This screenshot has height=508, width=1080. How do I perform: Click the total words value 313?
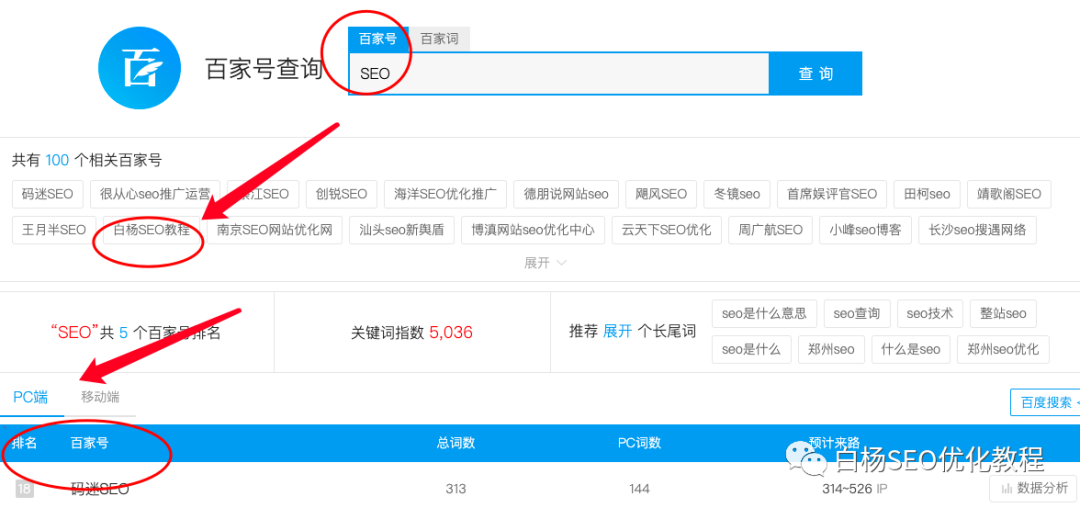(456, 489)
